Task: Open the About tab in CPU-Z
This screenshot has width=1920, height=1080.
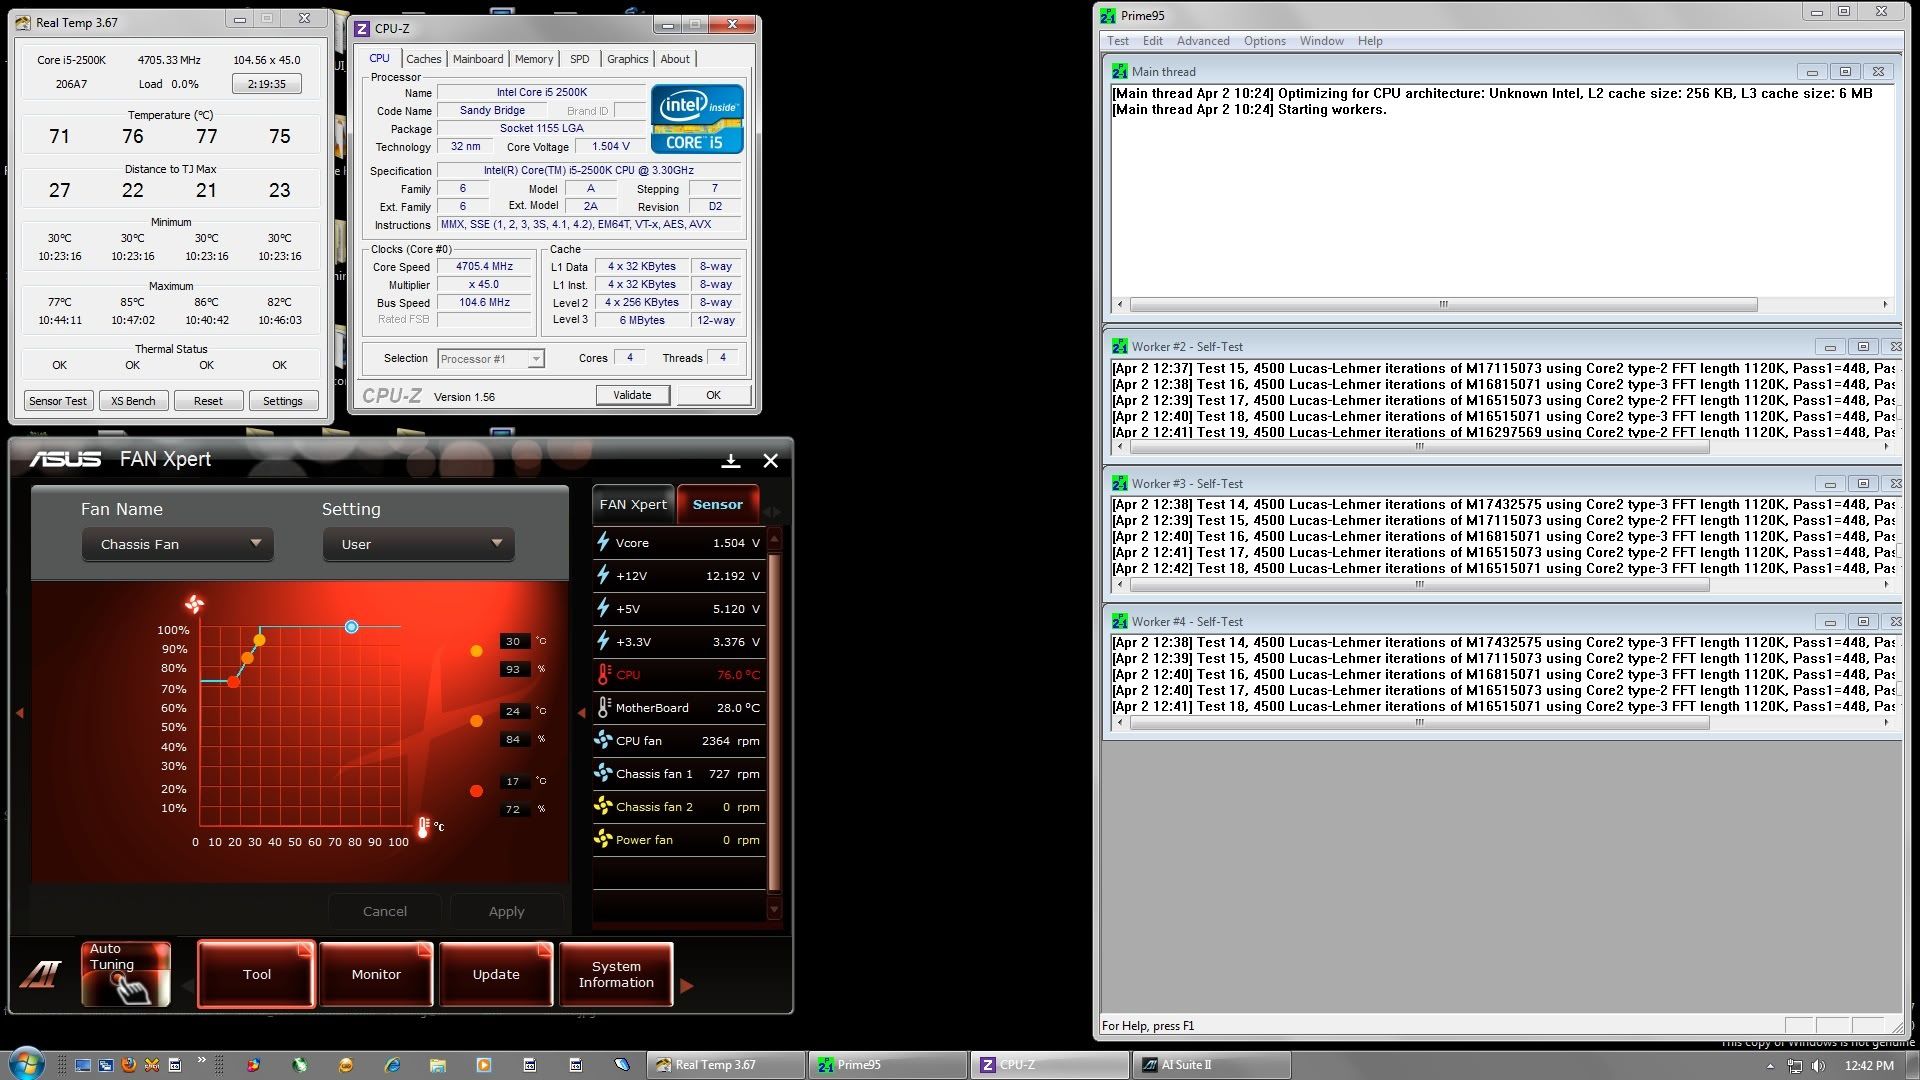Action: tap(675, 59)
